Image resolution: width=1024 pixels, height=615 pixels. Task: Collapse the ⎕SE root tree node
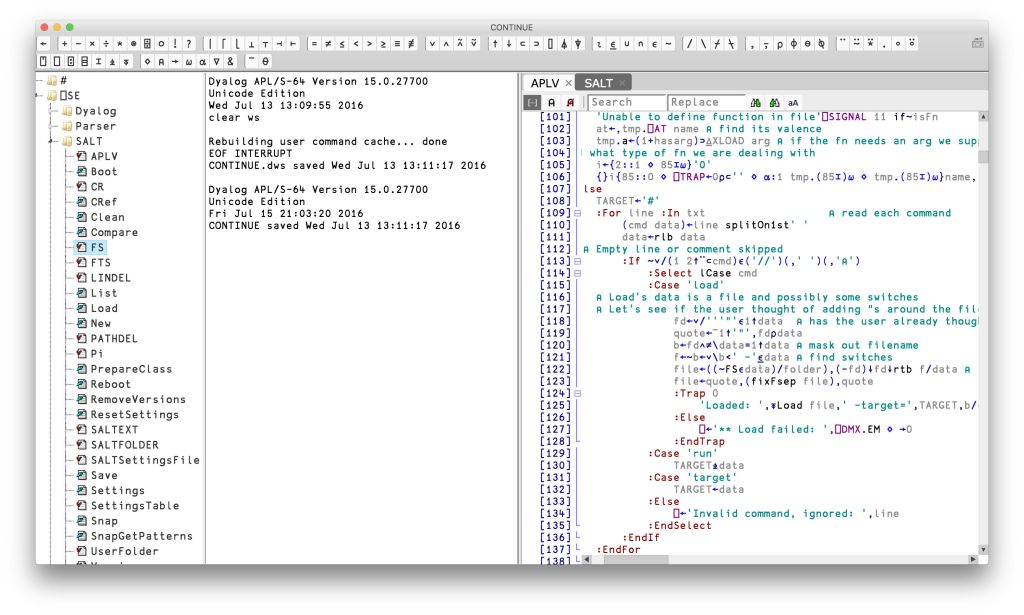(39, 95)
